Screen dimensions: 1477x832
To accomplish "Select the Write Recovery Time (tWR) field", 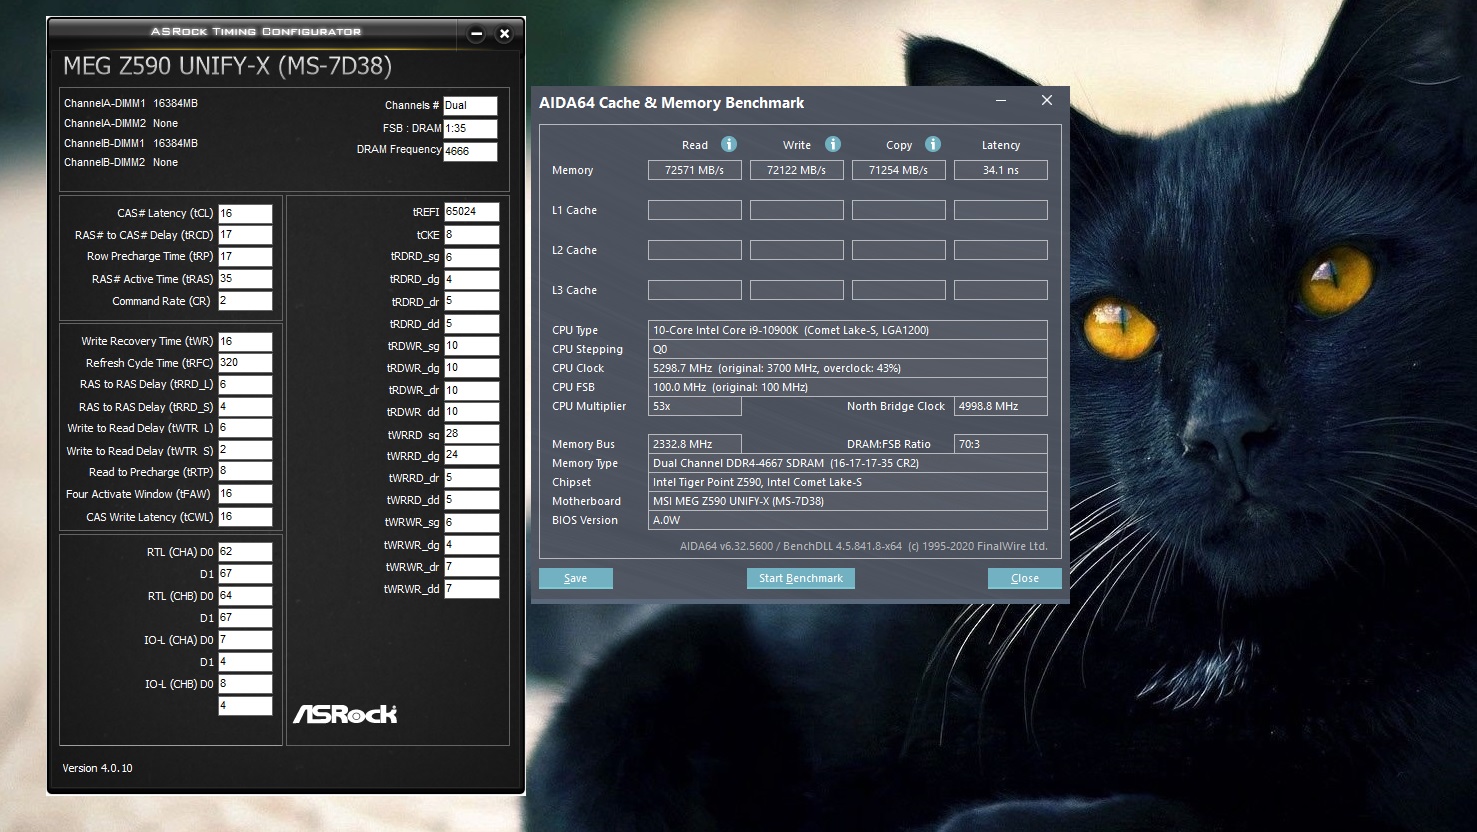I will [x=245, y=341].
